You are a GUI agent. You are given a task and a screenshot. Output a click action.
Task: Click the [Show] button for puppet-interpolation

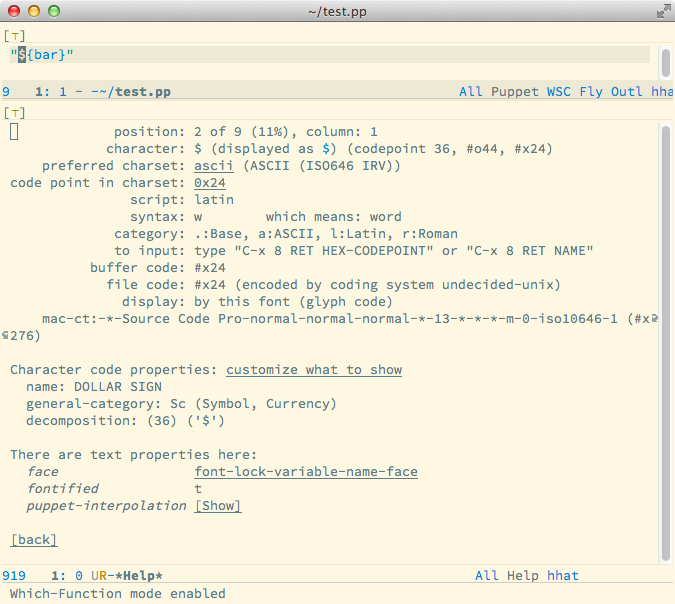[x=218, y=506]
